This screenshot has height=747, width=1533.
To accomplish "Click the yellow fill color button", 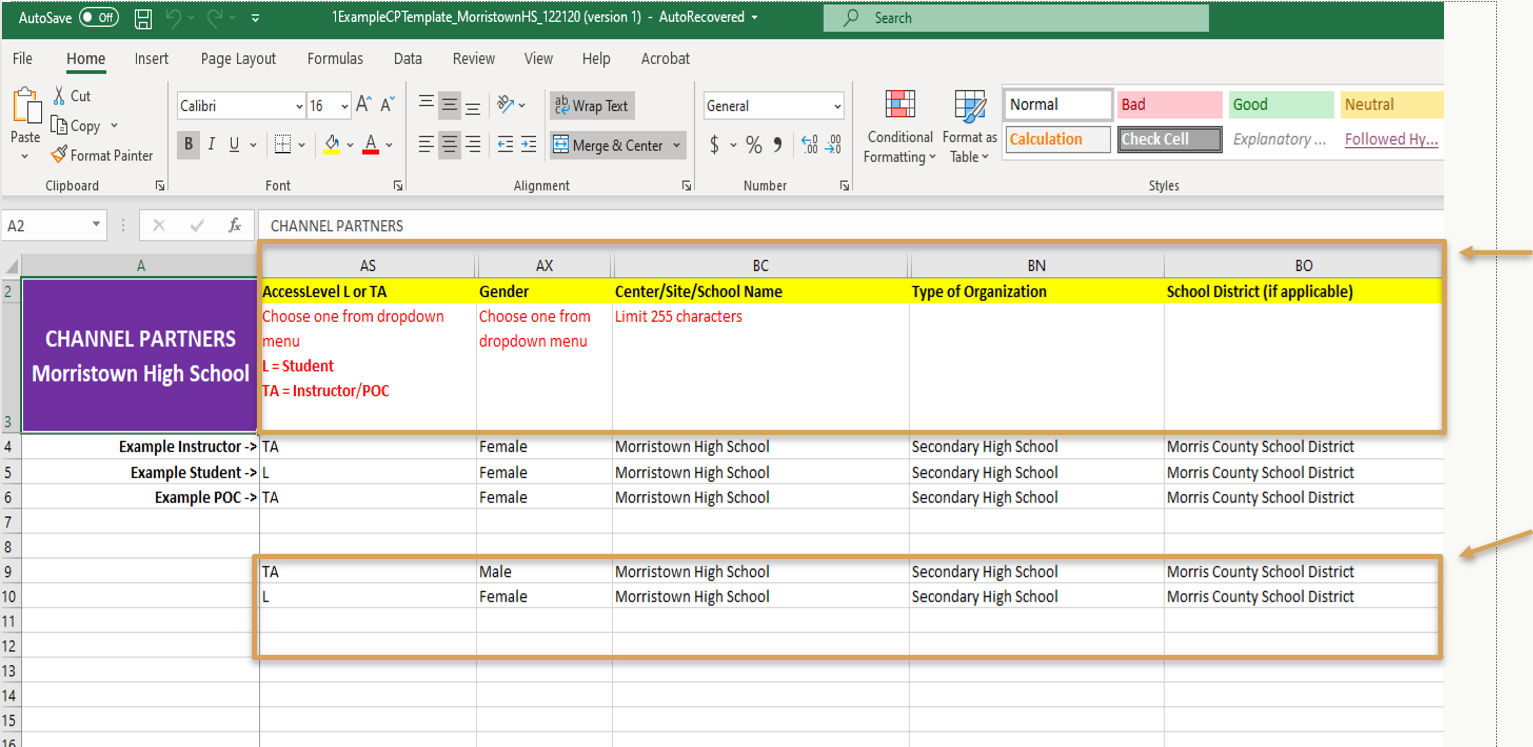I will pyautogui.click(x=332, y=145).
